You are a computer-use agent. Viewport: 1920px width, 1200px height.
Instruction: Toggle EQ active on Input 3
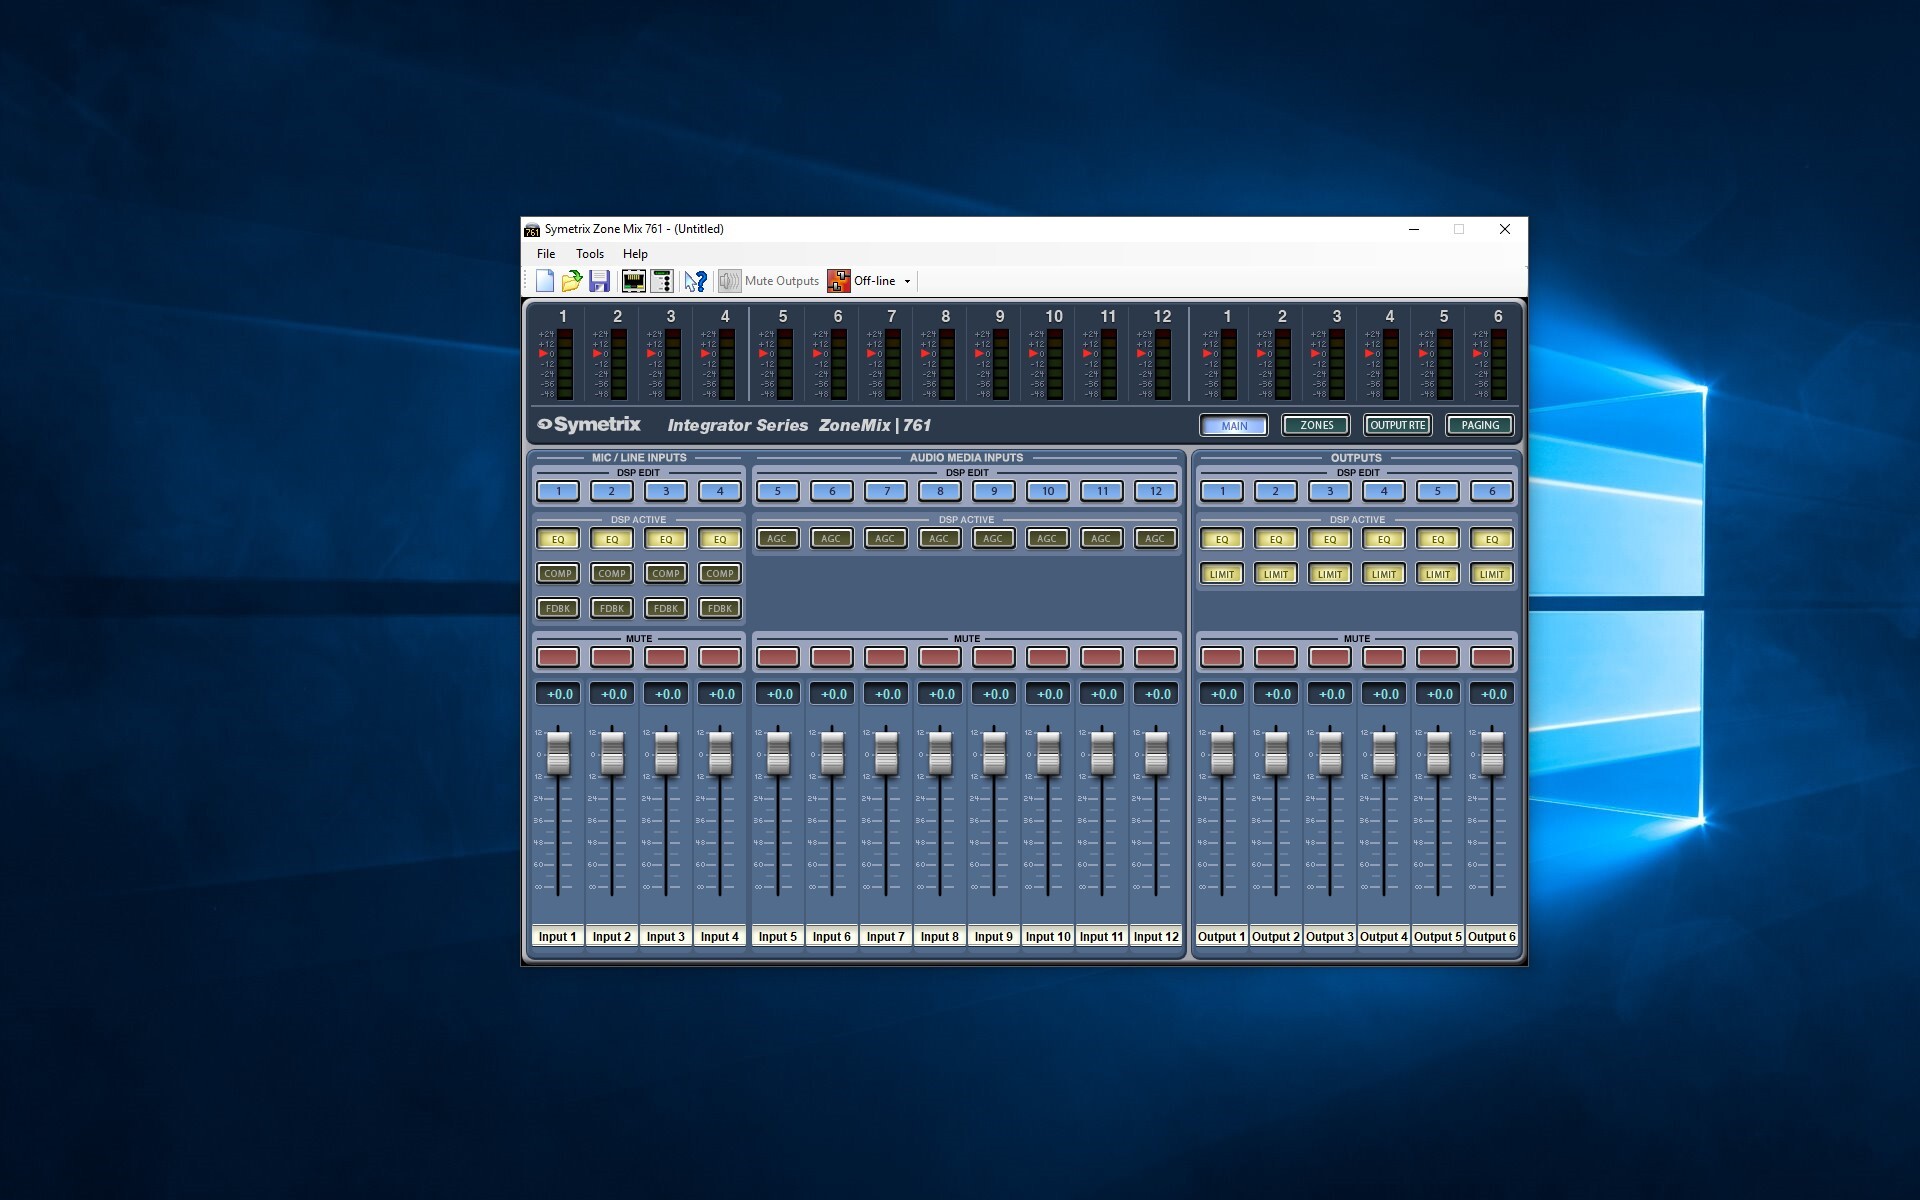666,539
